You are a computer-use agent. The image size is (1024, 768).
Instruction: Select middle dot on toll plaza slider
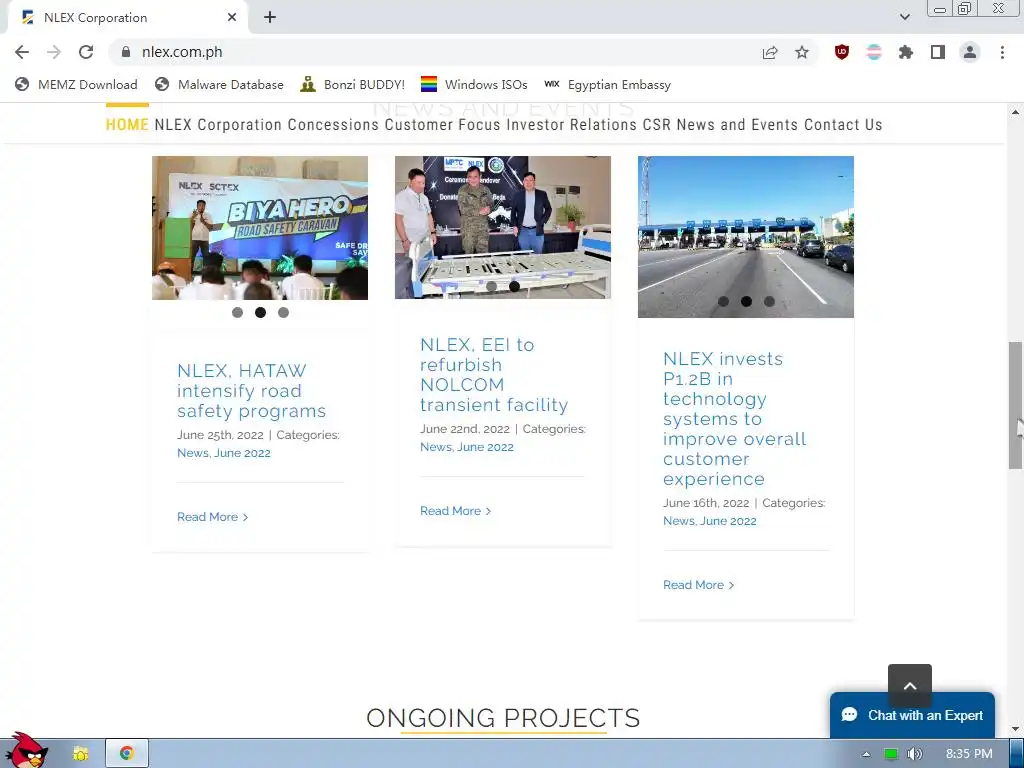746,302
